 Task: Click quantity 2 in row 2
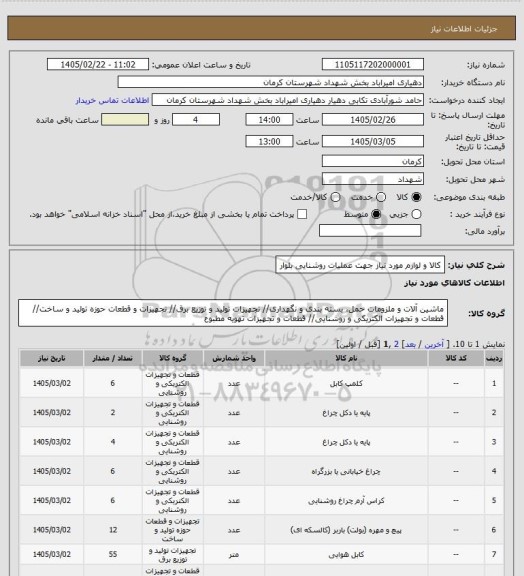tap(113, 413)
